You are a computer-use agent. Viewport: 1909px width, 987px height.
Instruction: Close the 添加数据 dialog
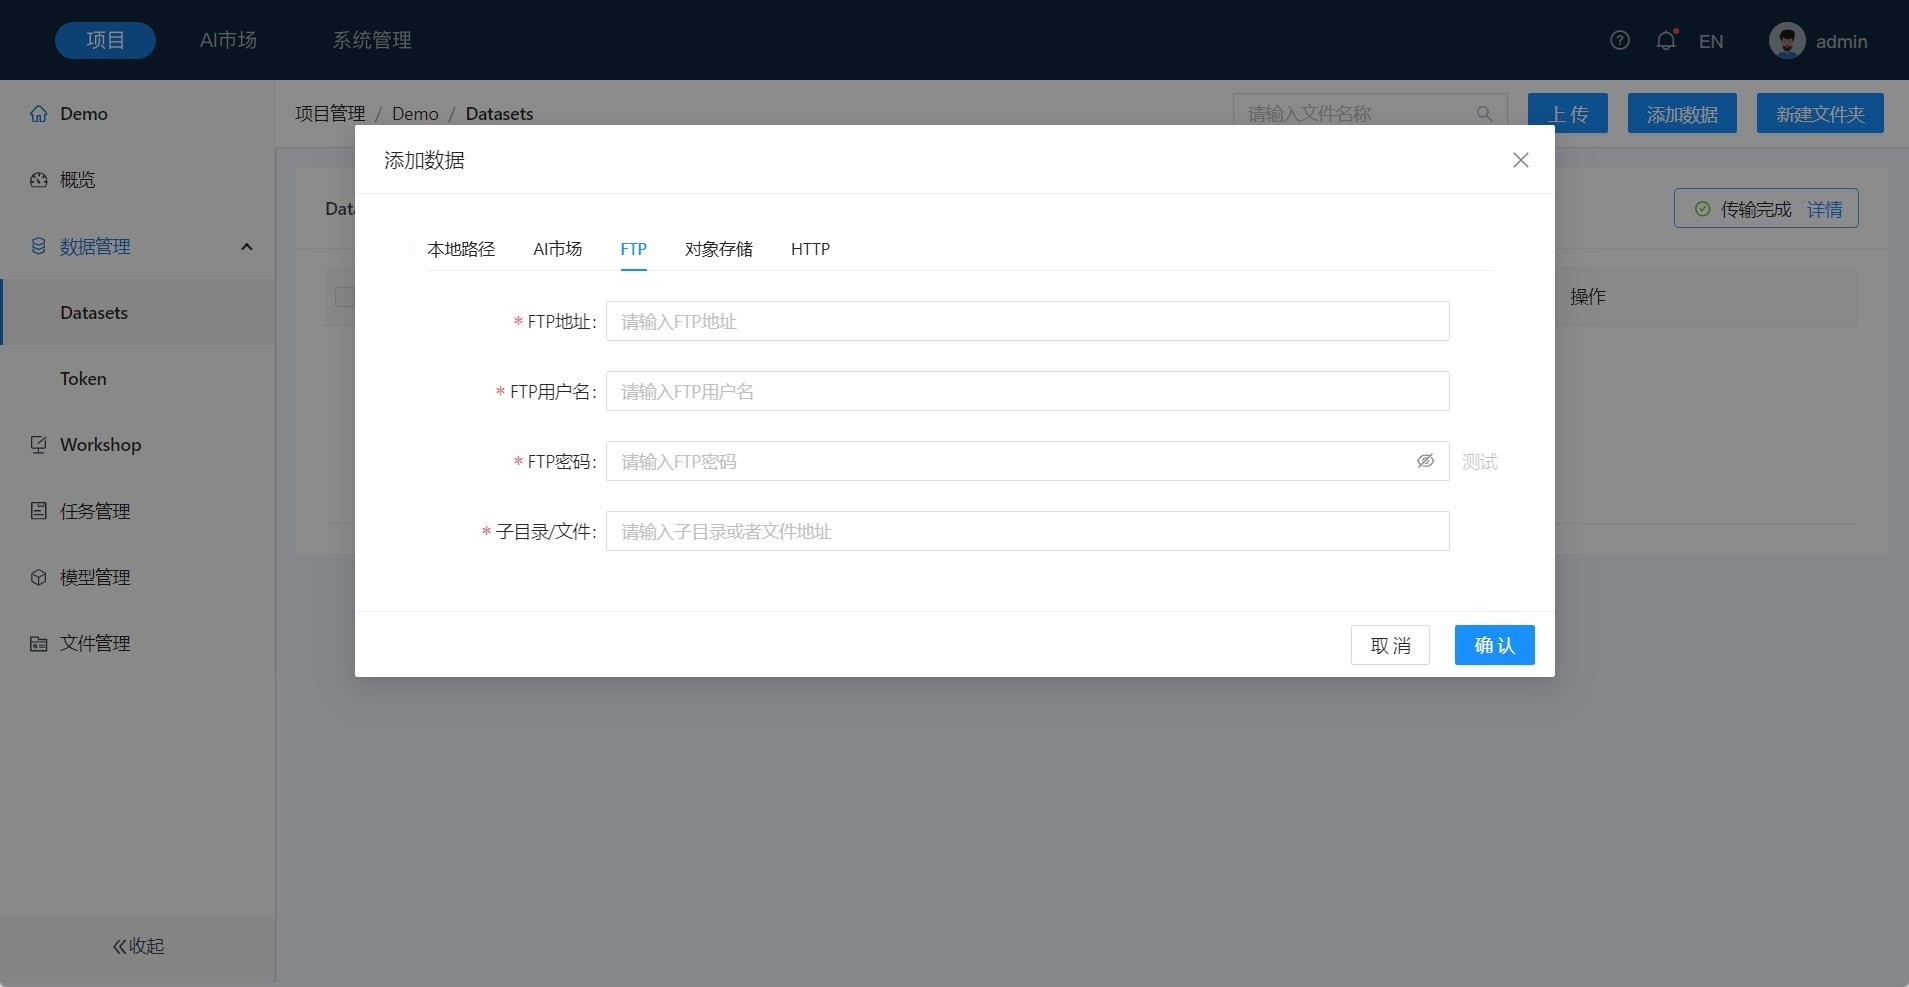click(1520, 160)
